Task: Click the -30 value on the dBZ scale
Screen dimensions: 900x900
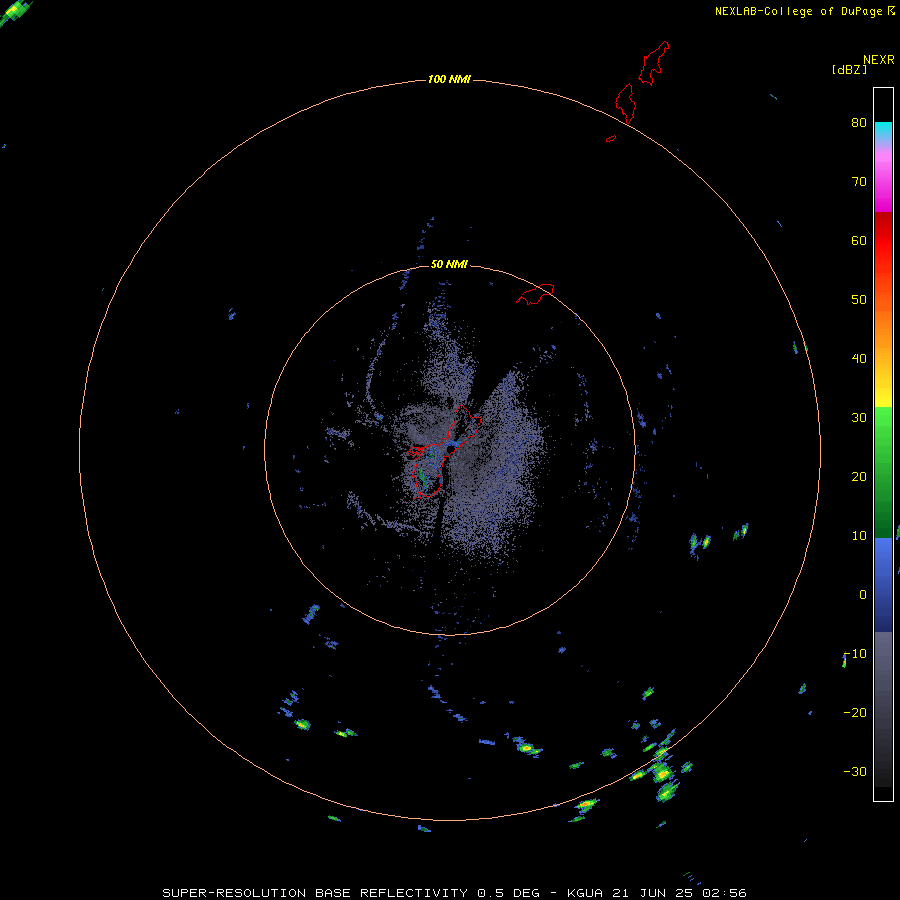Action: point(855,771)
